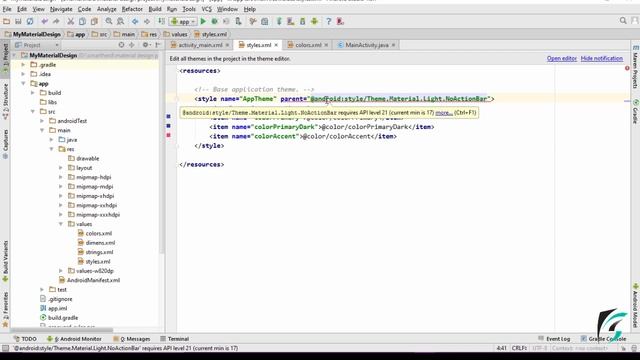Viewport: 640px width, 360px height.
Task: Open the Build menu
Action: coord(155,9)
